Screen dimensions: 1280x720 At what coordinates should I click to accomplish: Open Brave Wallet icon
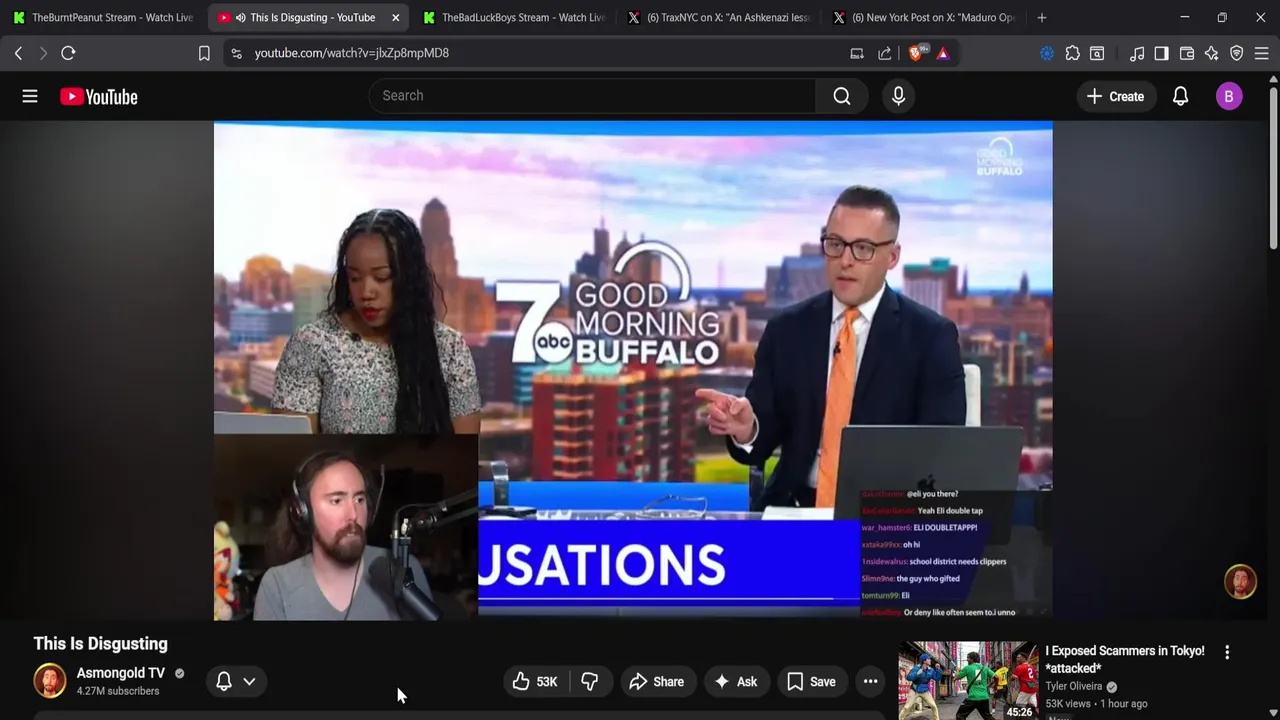[x=1187, y=53]
